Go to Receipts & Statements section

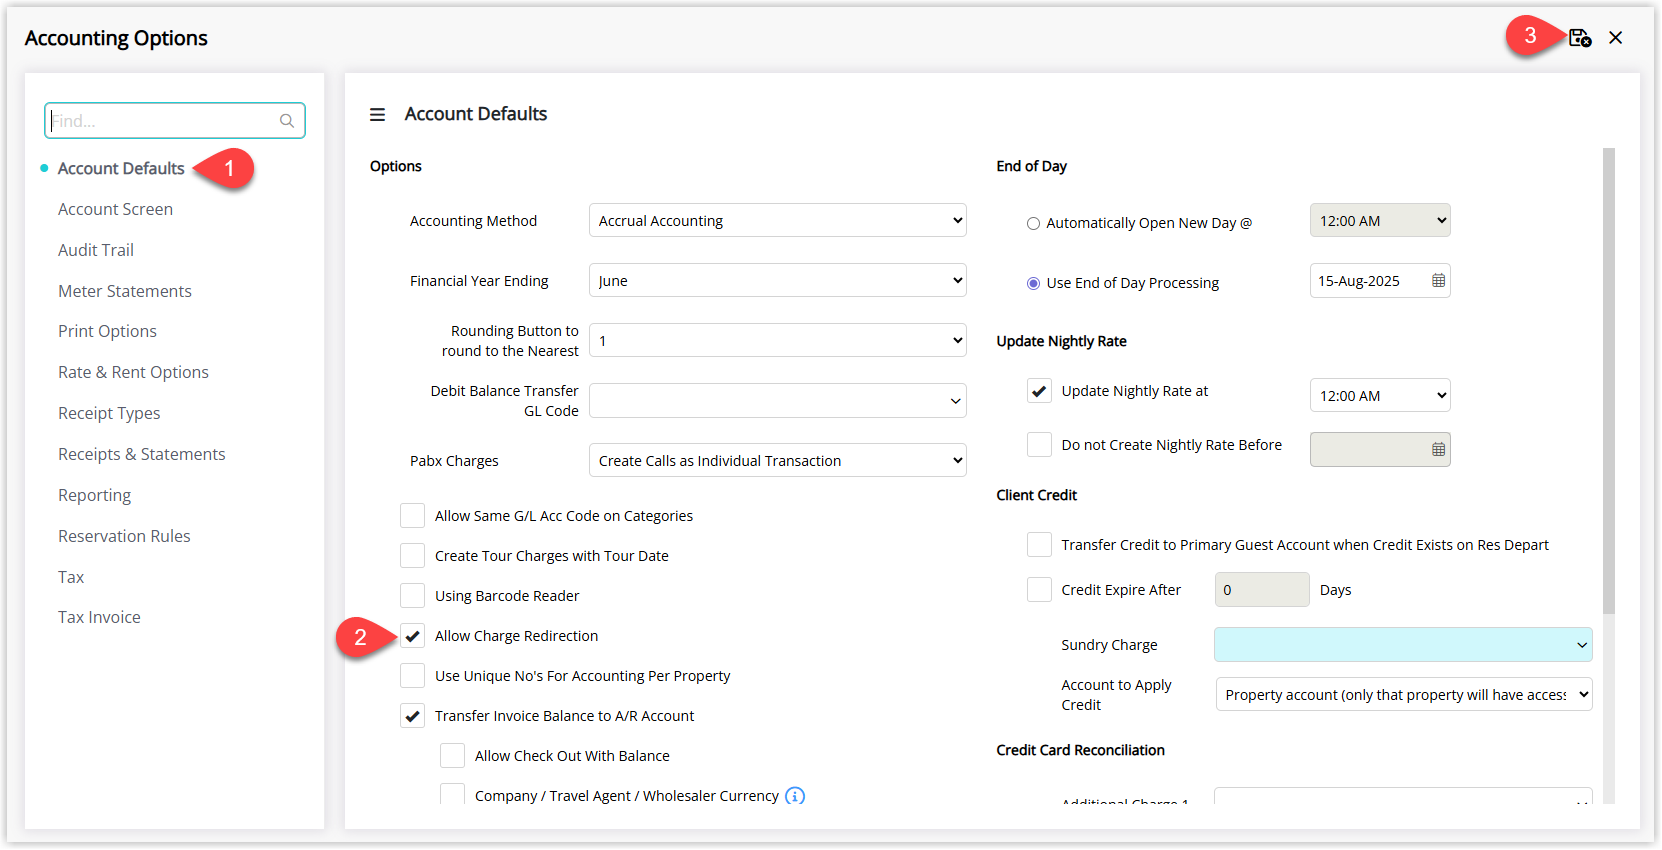click(142, 454)
